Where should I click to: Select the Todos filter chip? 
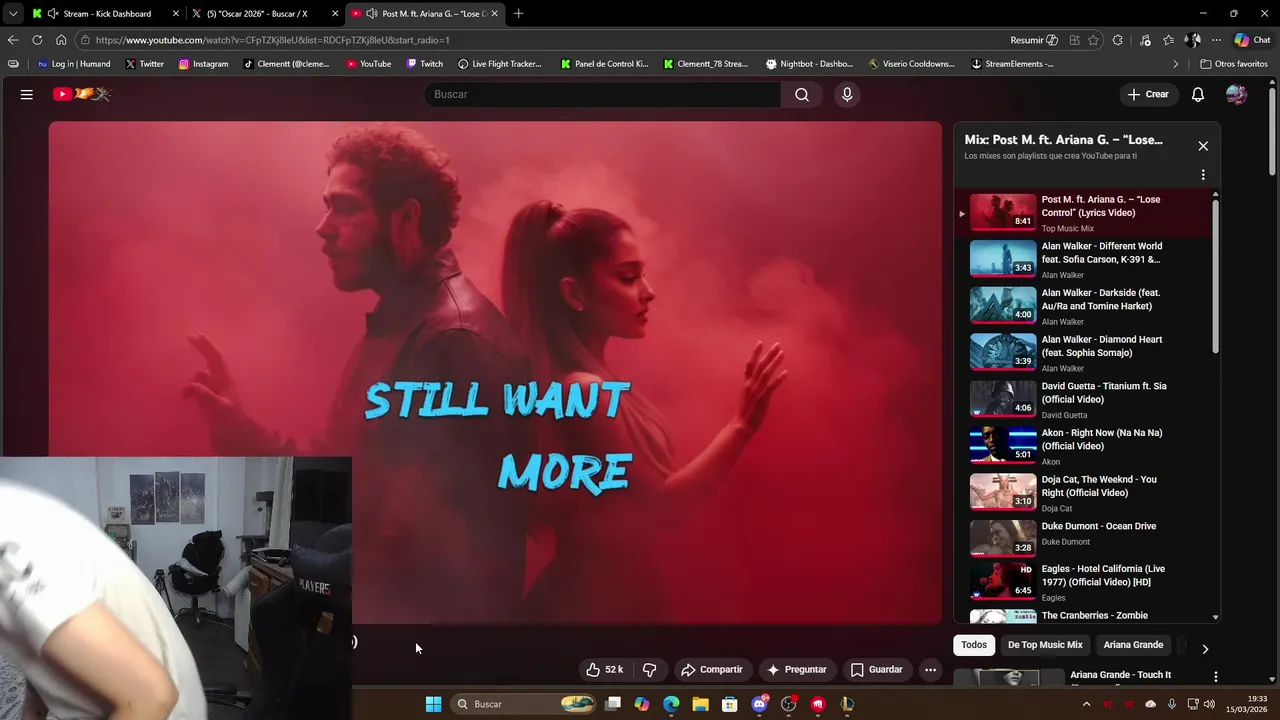coord(974,645)
